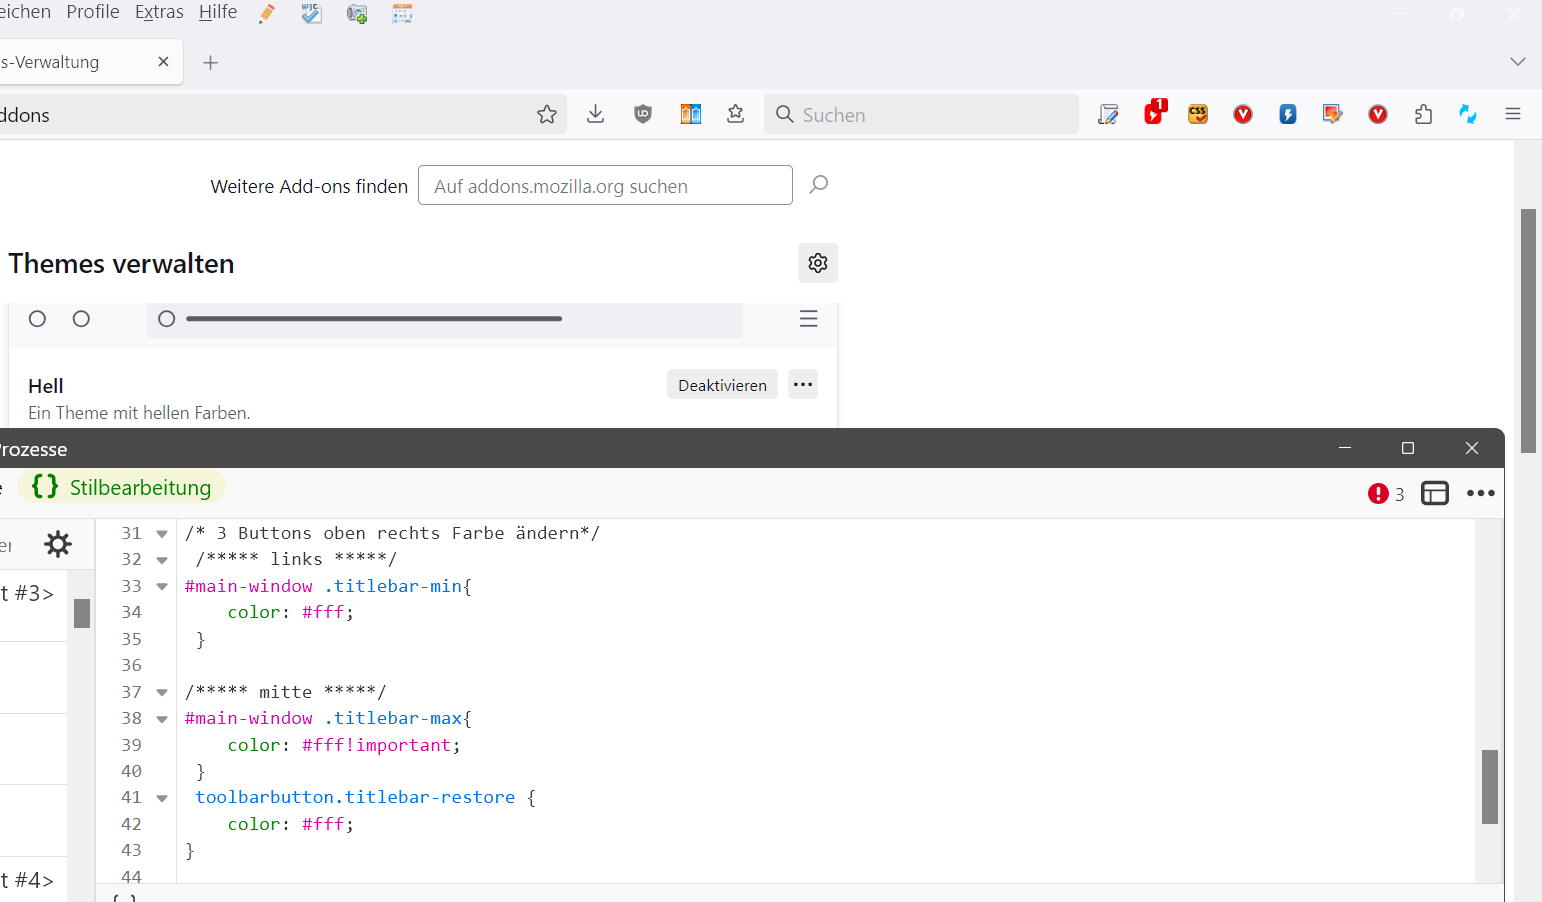Open style editor options gear
Image resolution: width=1542 pixels, height=902 pixels.
pyautogui.click(x=58, y=544)
